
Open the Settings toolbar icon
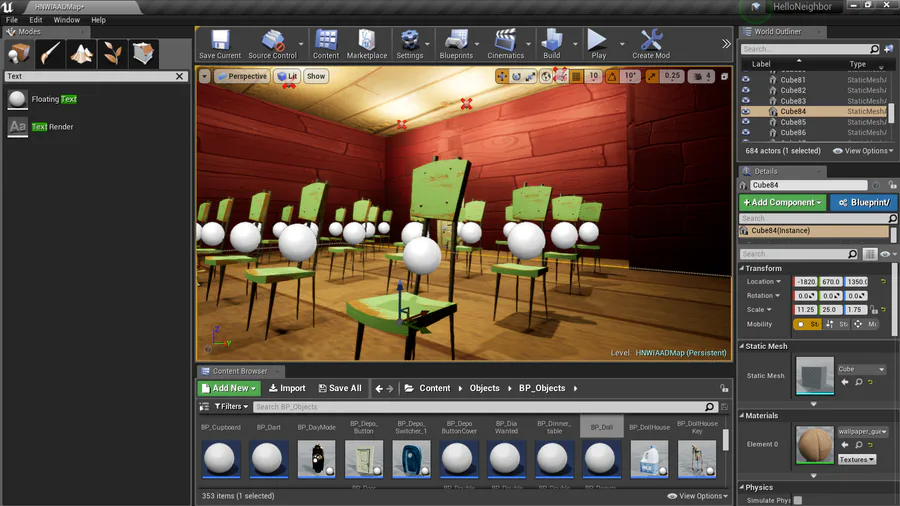click(410, 44)
